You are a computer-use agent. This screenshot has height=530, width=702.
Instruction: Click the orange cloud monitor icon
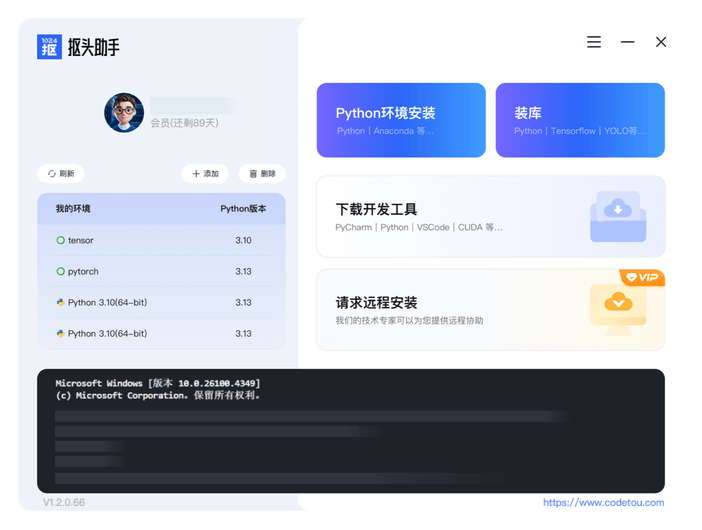[618, 310]
